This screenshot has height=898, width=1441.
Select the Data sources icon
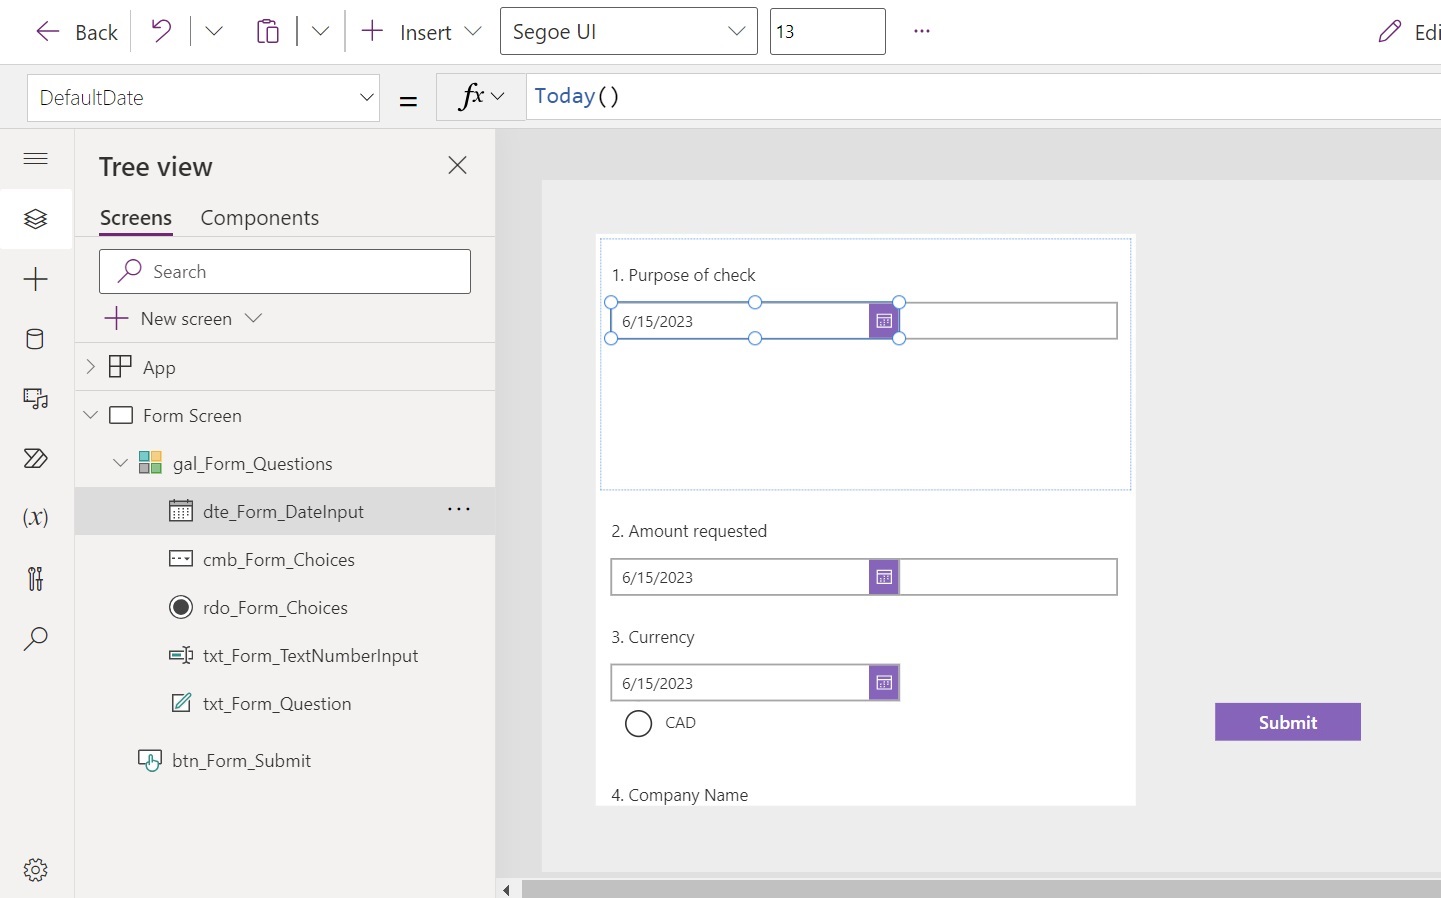pos(35,339)
